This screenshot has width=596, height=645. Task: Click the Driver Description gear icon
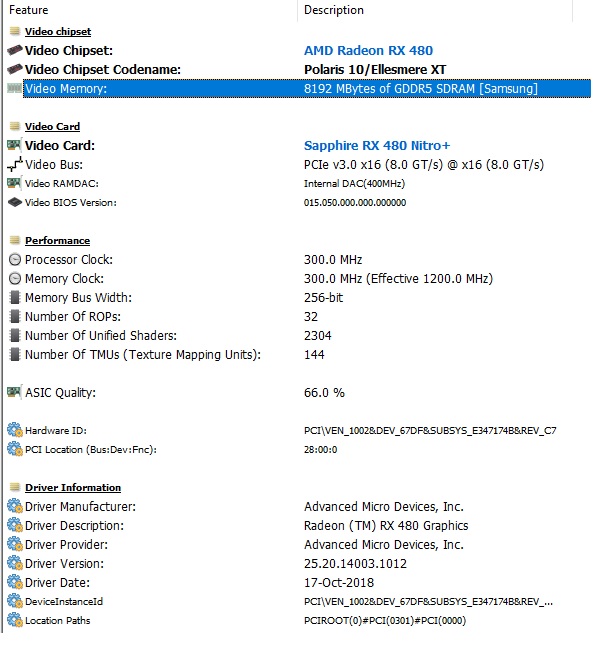click(x=15, y=525)
